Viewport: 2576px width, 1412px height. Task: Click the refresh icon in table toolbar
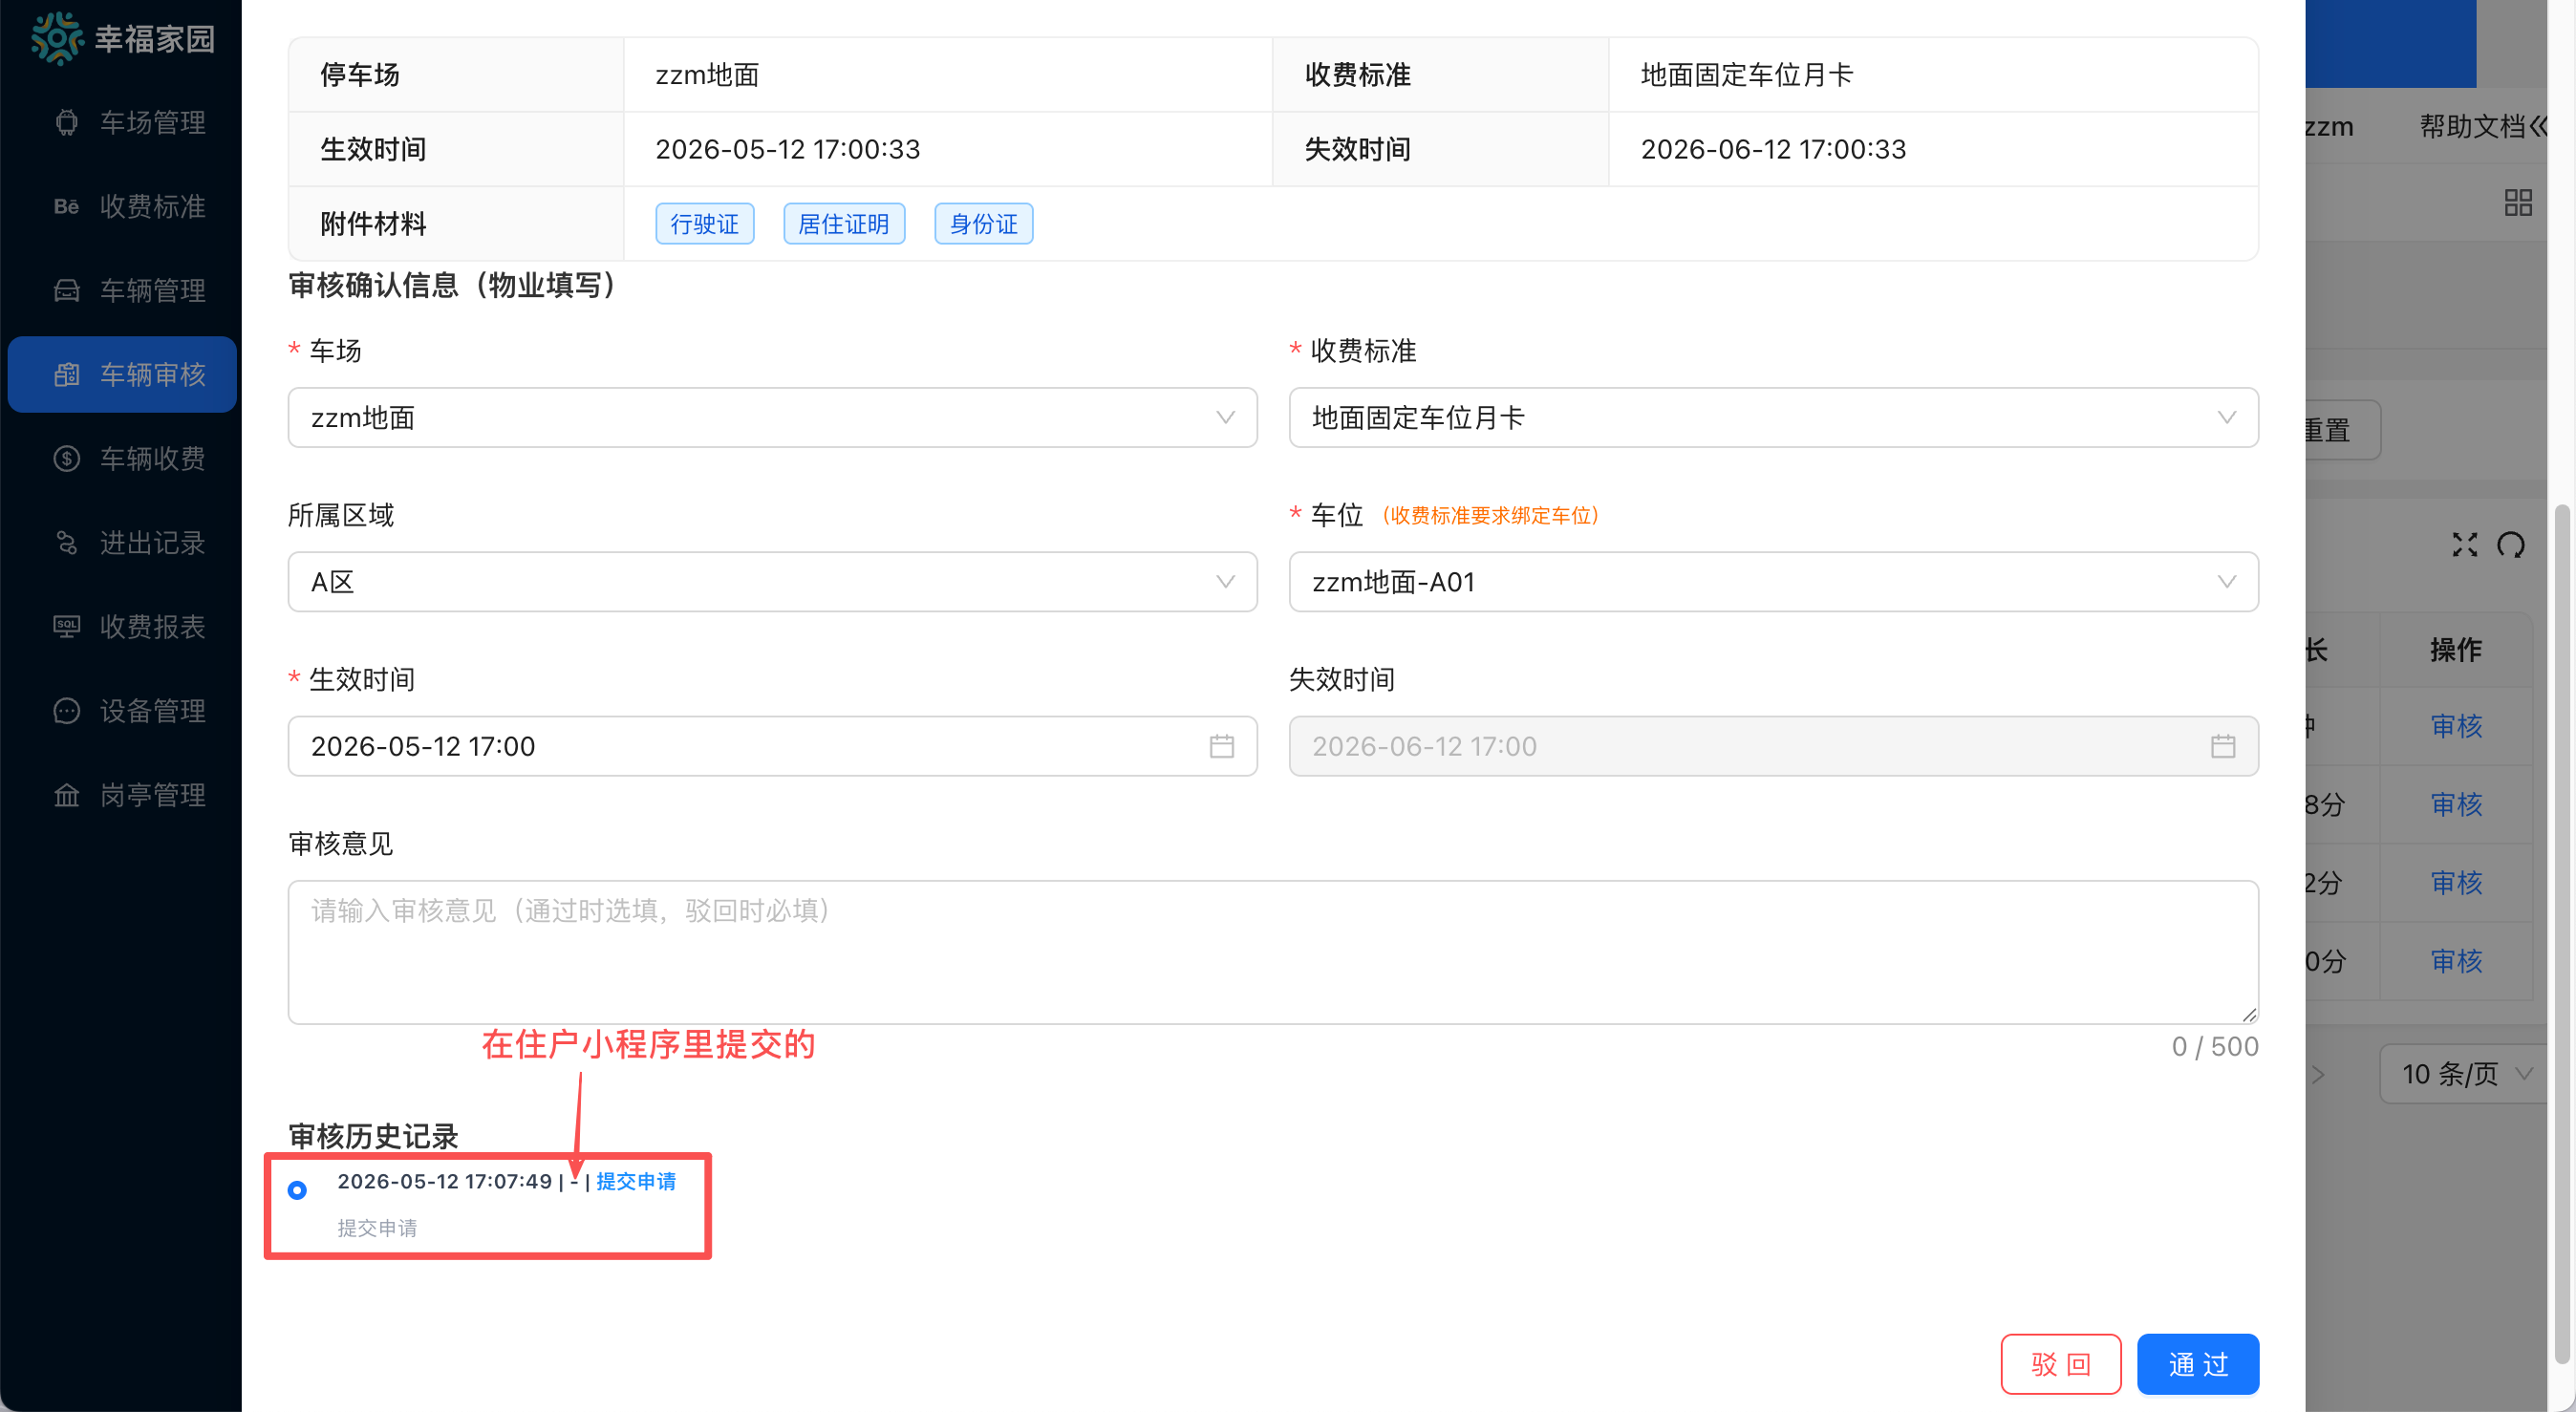coord(2511,544)
